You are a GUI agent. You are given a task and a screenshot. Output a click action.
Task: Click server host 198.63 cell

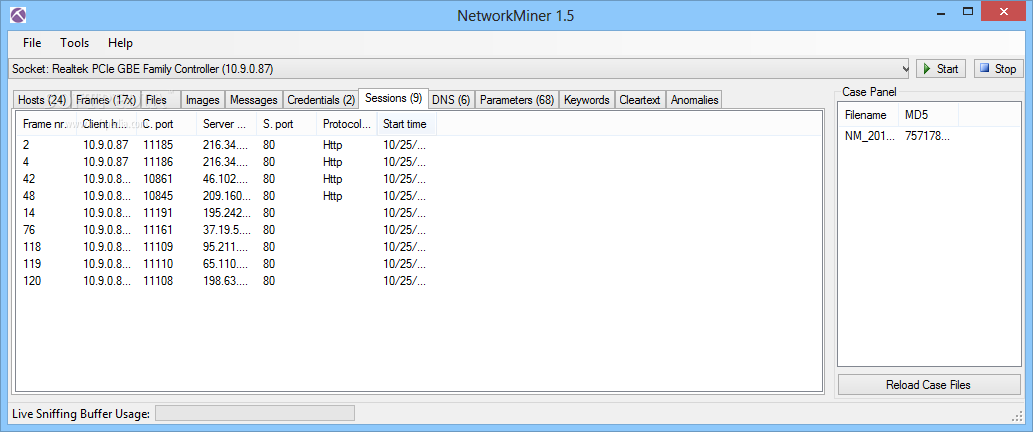227,281
